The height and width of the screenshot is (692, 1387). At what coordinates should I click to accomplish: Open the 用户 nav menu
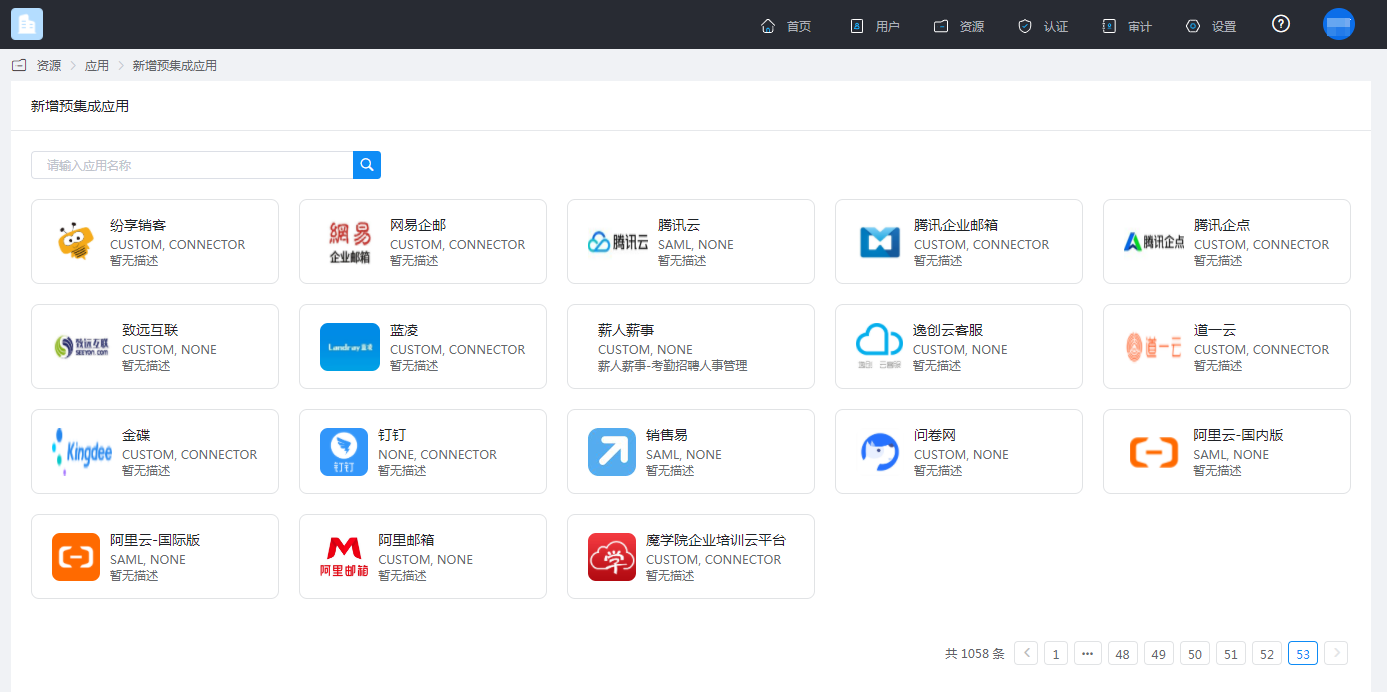click(875, 26)
